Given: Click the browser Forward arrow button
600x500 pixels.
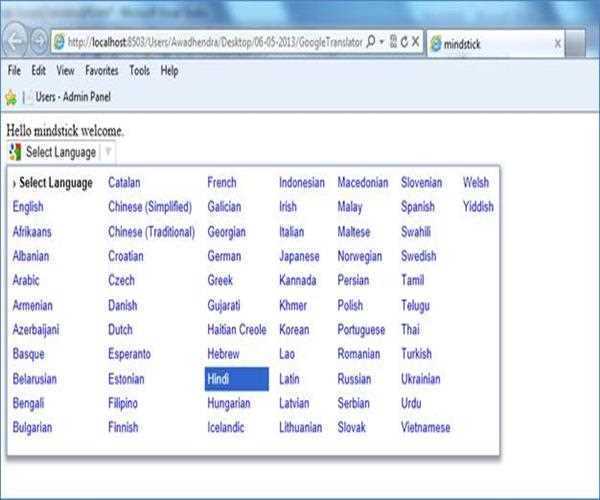Looking at the screenshot, I should 39,43.
